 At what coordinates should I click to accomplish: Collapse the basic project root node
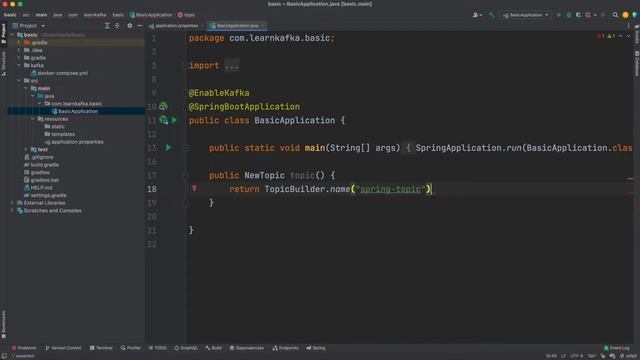12,35
